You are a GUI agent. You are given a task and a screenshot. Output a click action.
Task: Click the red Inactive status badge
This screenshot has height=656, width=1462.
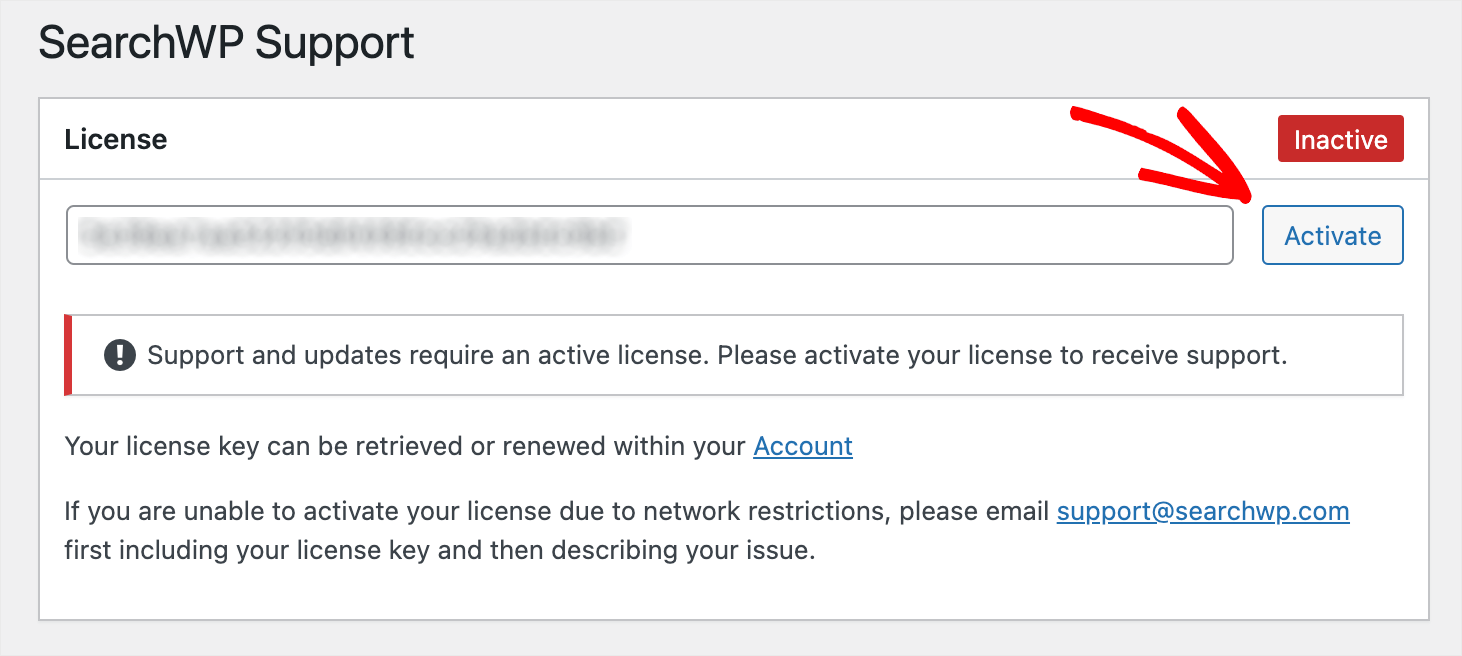click(x=1340, y=139)
